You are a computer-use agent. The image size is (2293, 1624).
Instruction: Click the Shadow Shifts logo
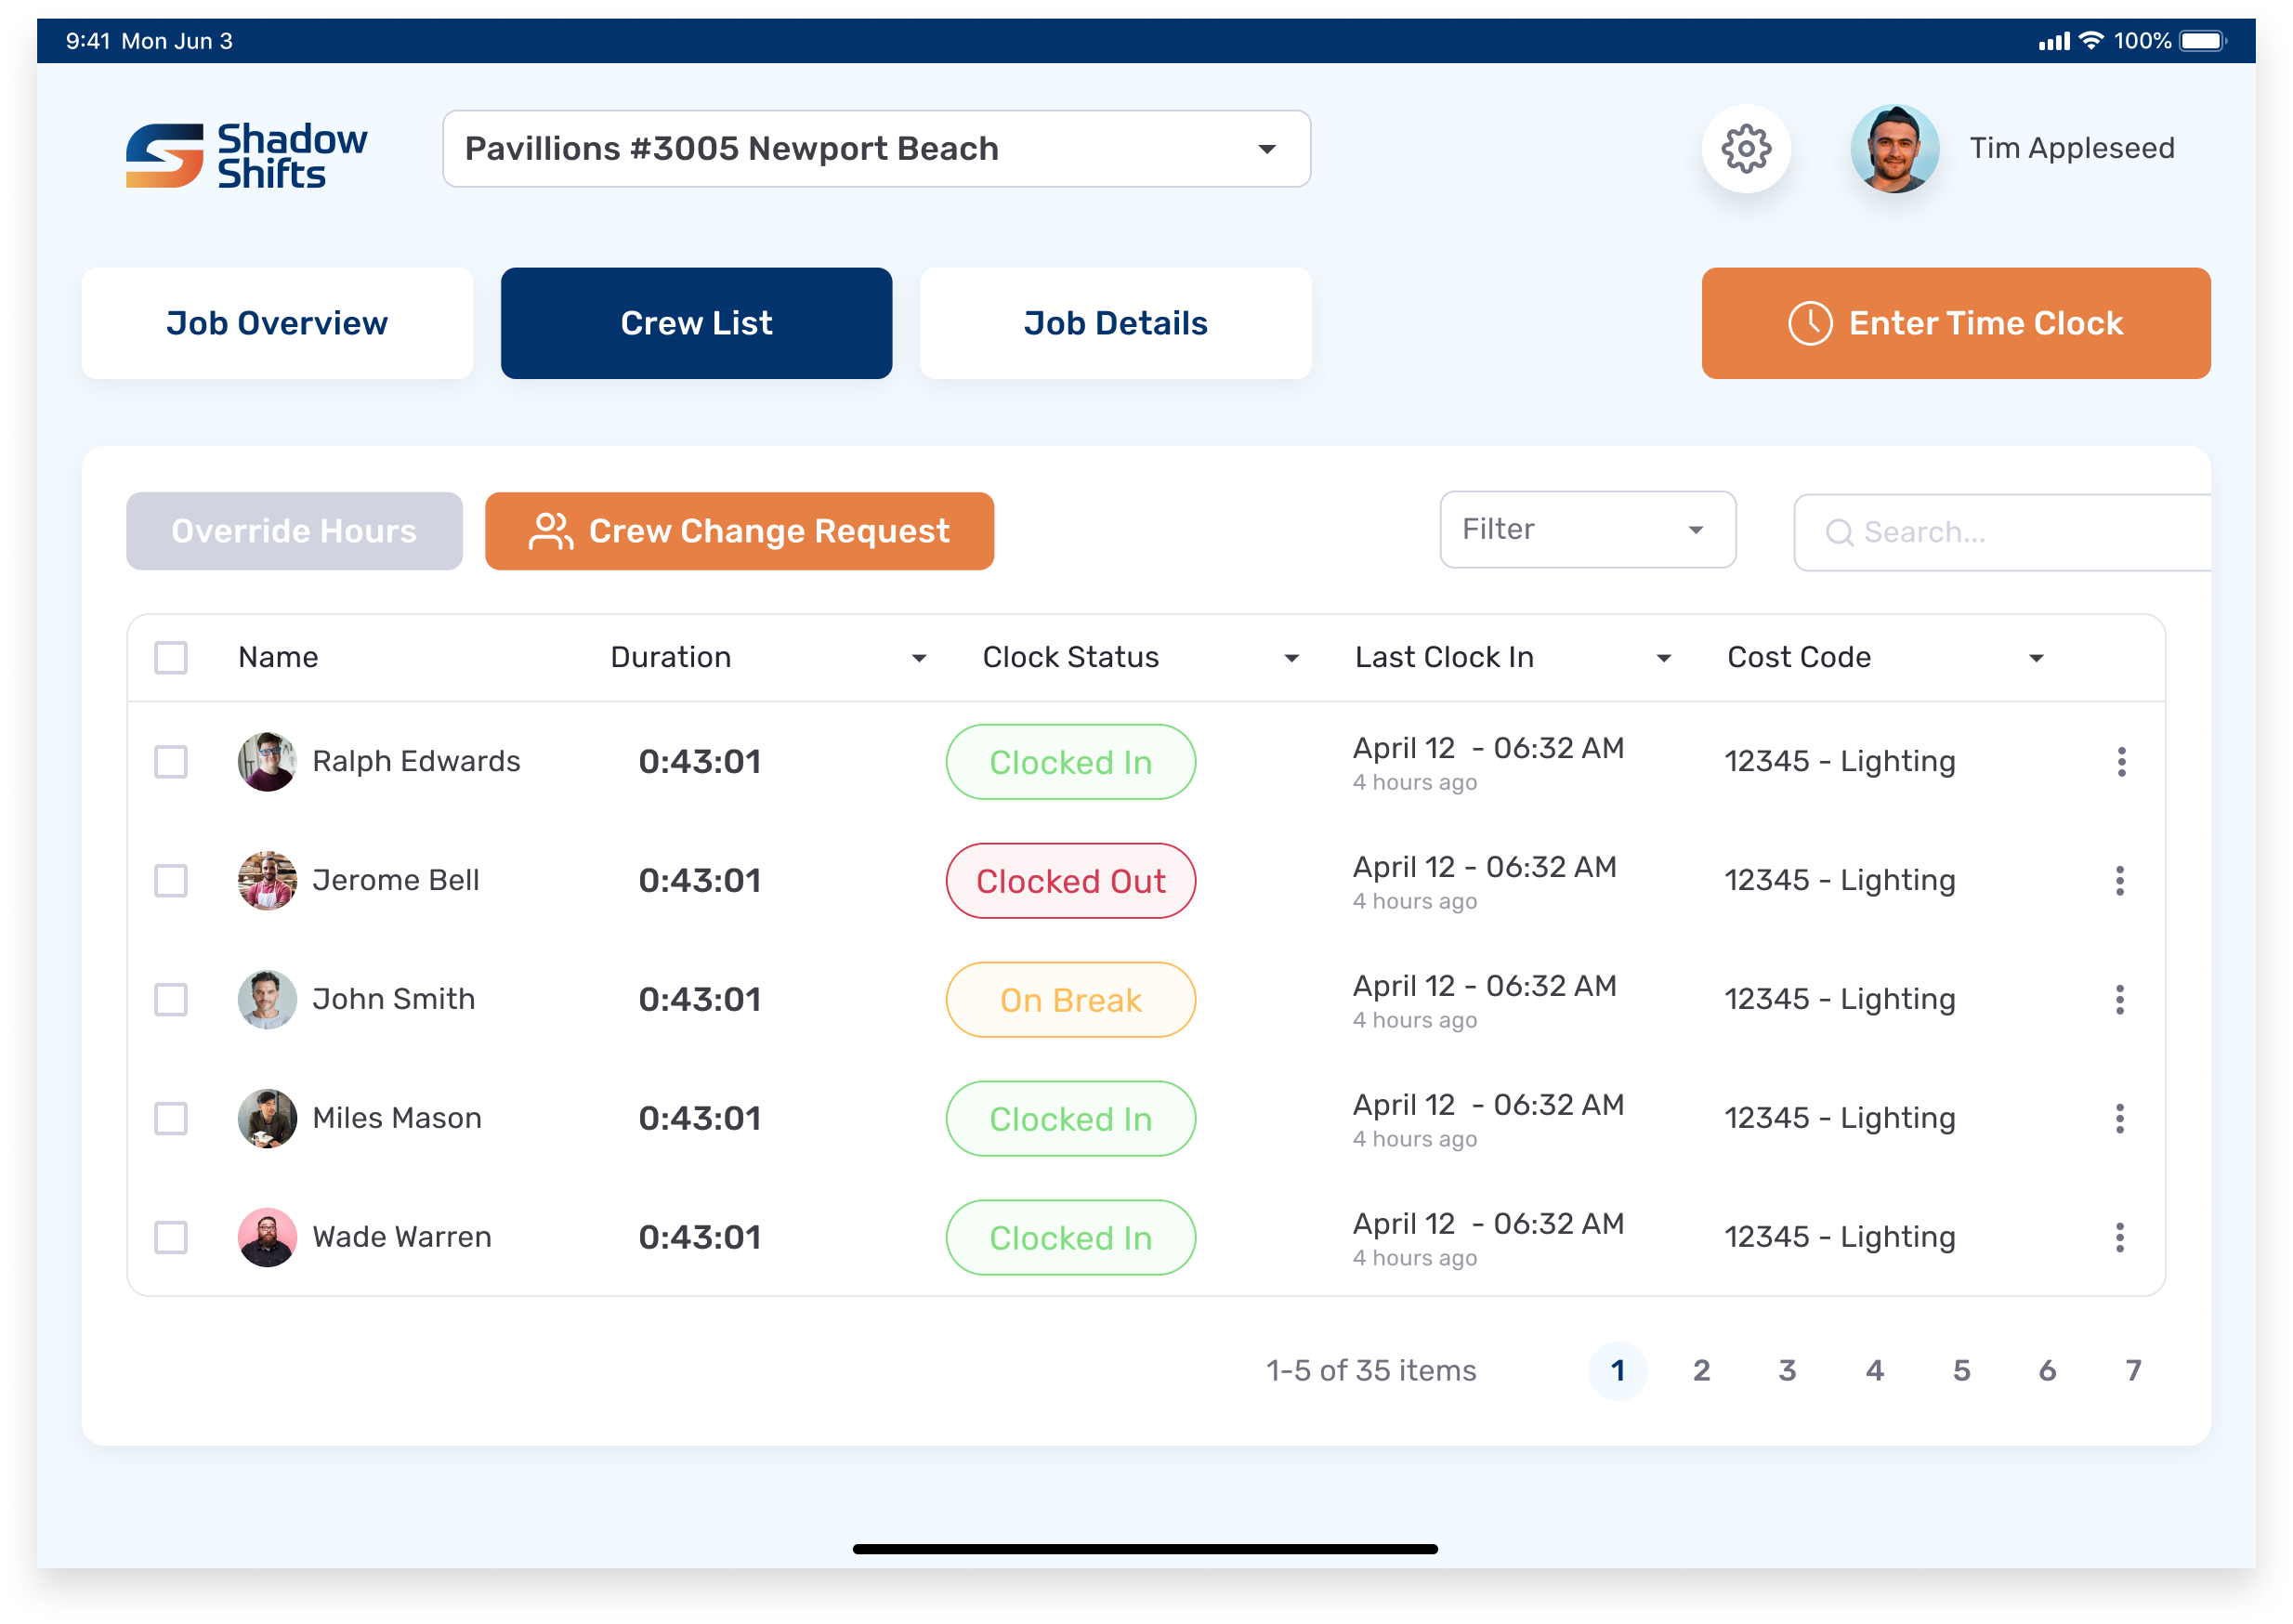[246, 155]
